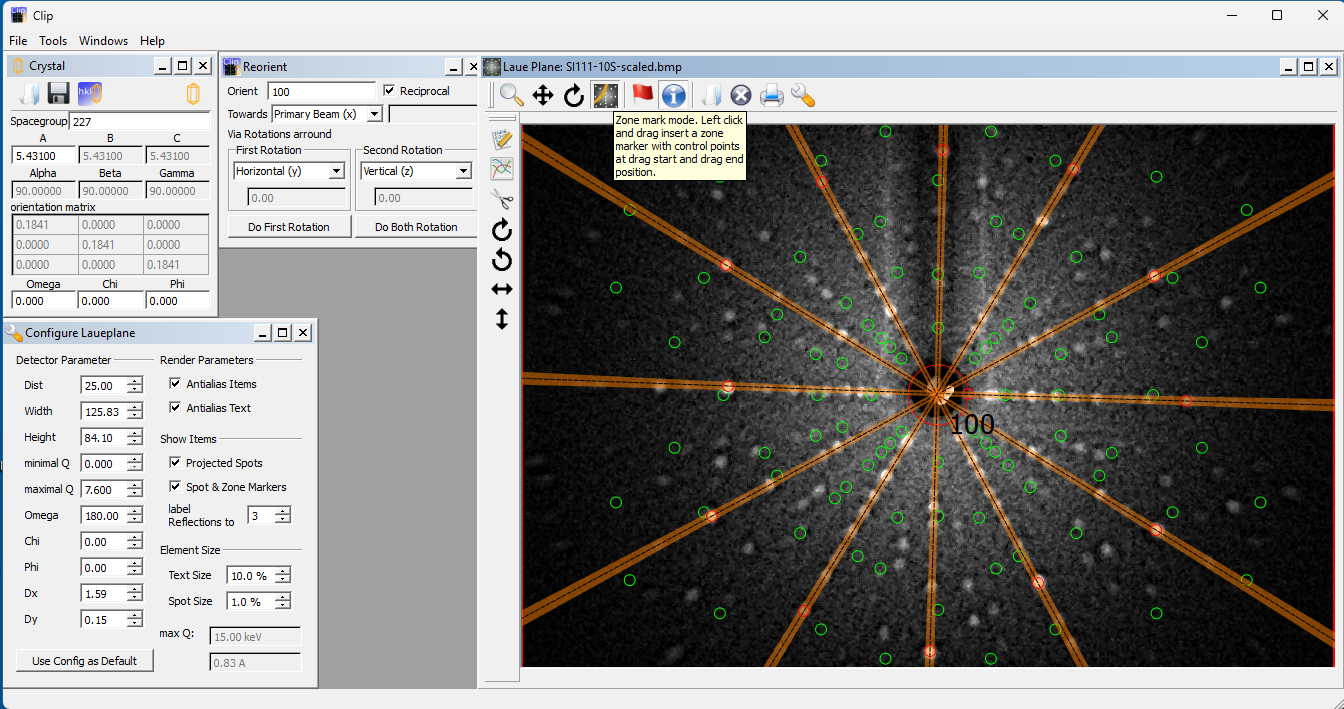Click the red flag marker icon
Image resolution: width=1344 pixels, height=709 pixels.
click(x=642, y=95)
